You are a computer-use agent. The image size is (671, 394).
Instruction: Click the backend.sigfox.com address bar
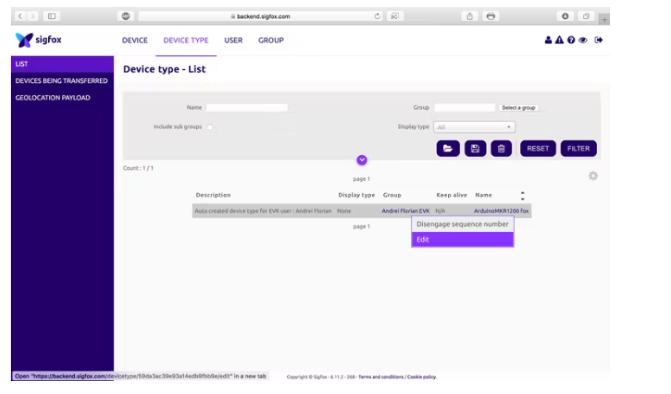pyautogui.click(x=261, y=16)
